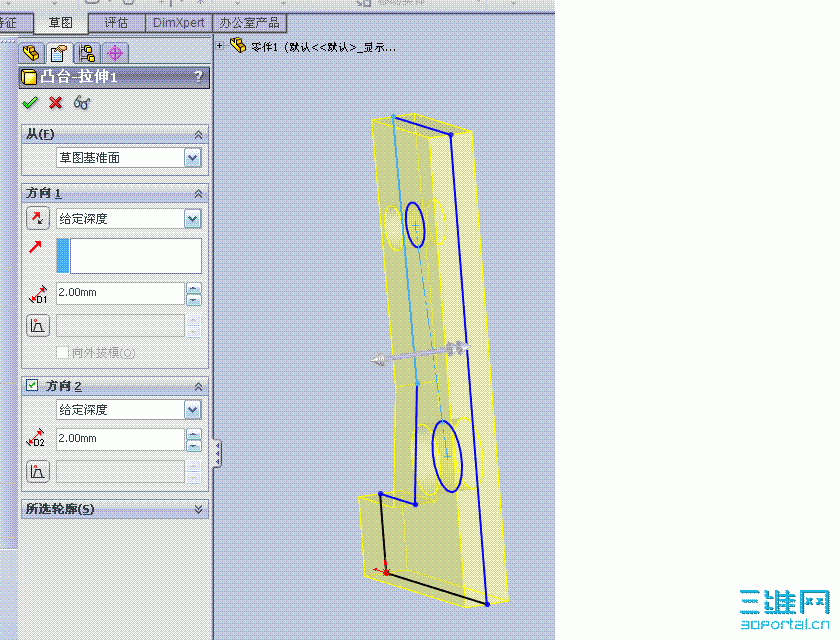Expand the 所选轮廓(S) section
This screenshot has width=840, height=640.
click(198, 508)
